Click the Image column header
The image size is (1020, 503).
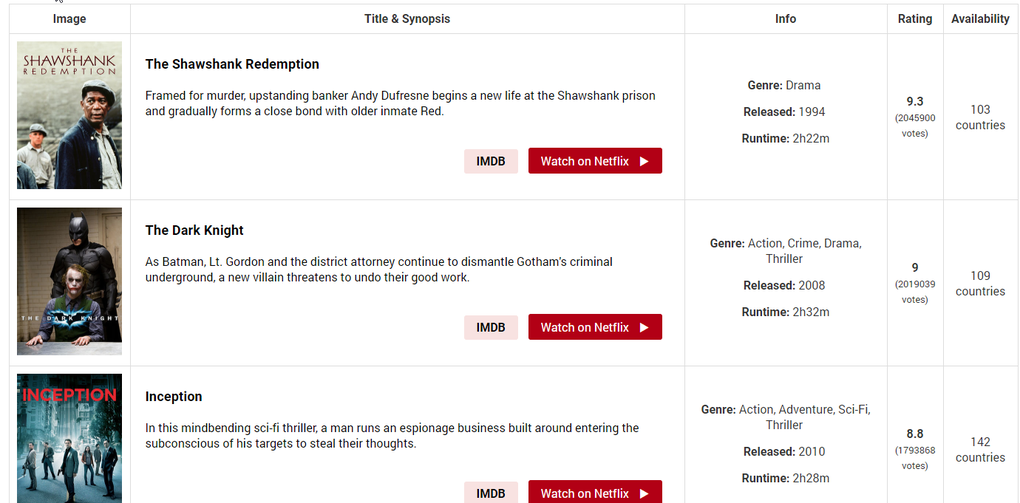point(70,19)
